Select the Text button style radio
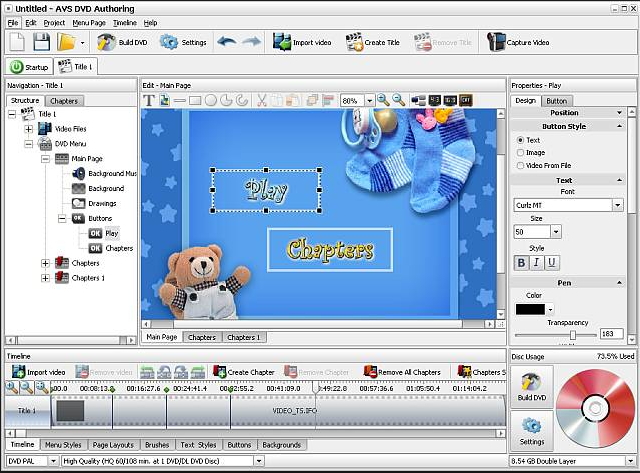The width and height of the screenshot is (640, 473). [521, 140]
